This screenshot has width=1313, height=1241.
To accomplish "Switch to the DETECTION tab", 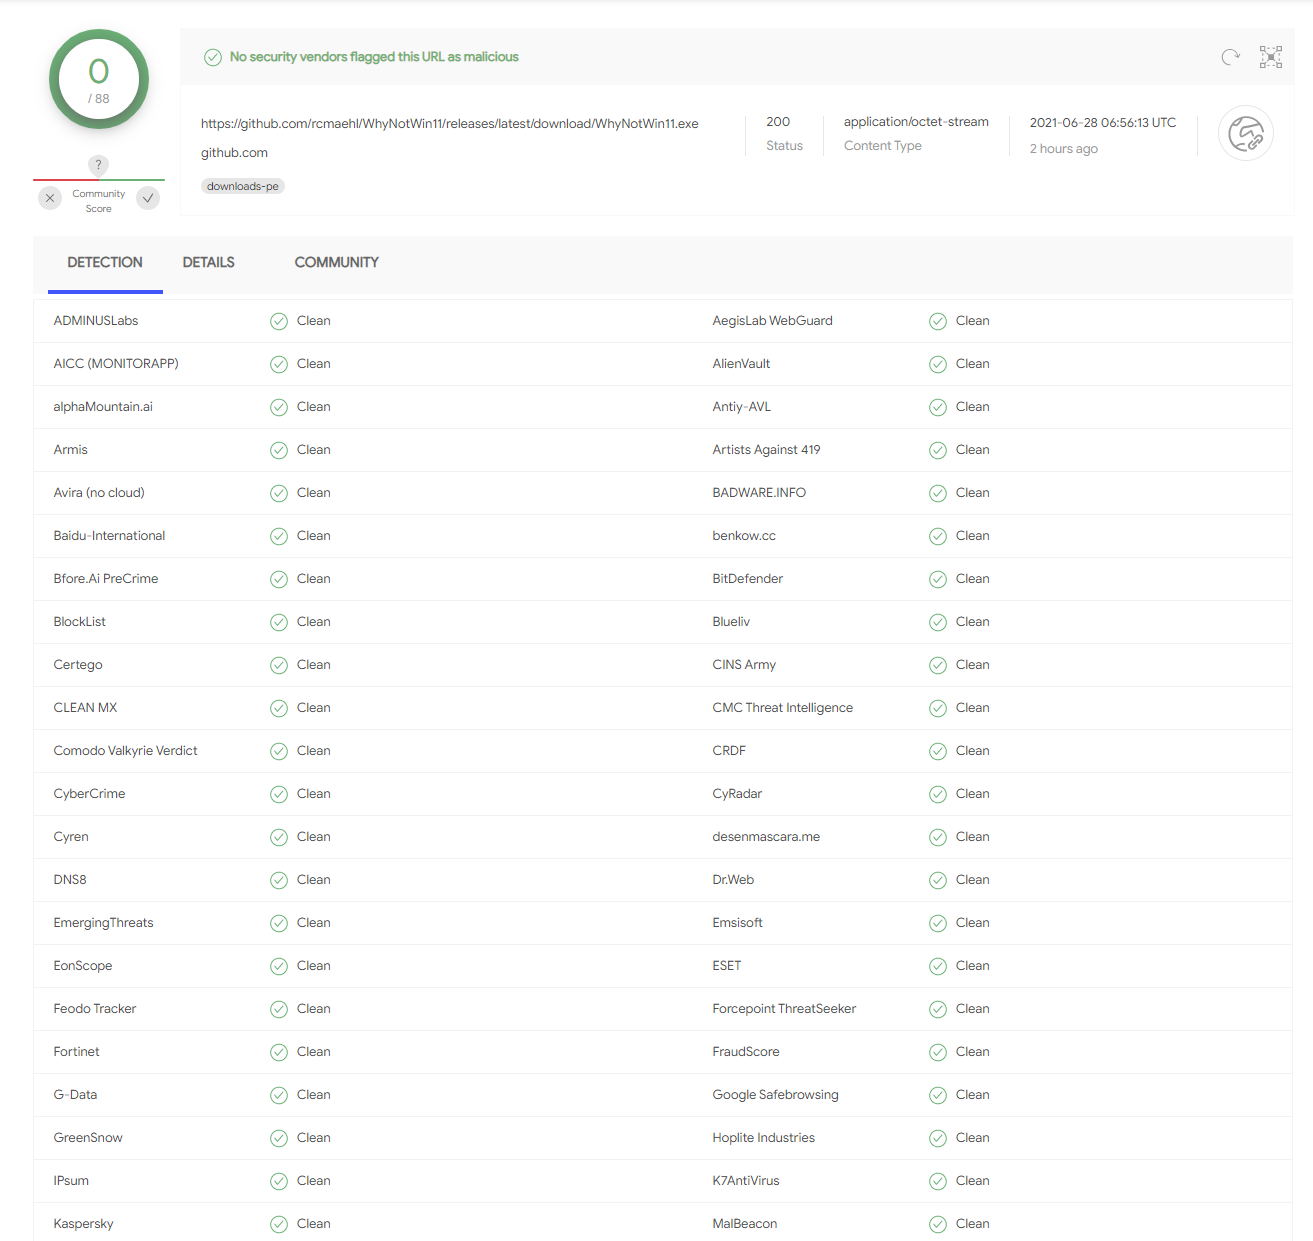I will (105, 262).
